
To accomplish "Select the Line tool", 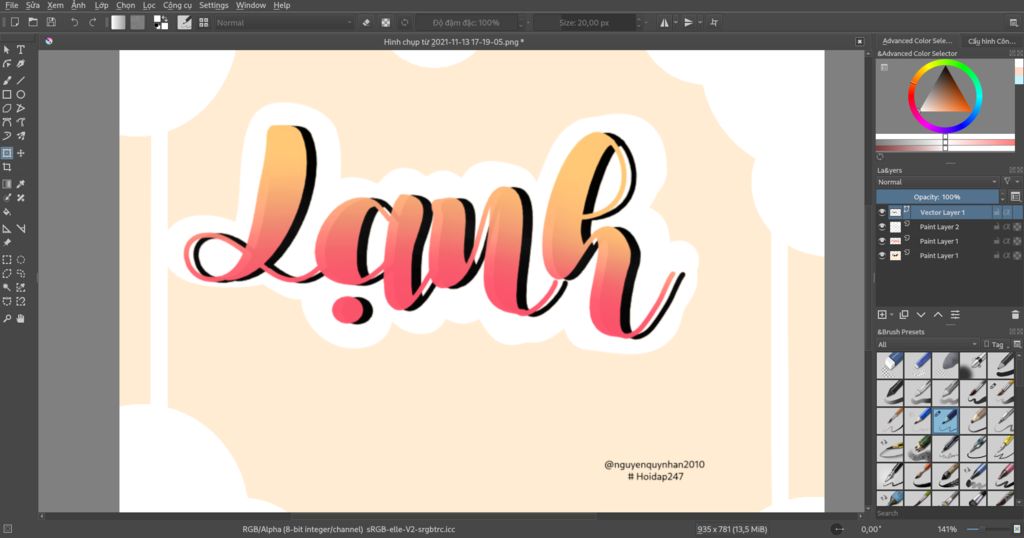I will [x=21, y=80].
